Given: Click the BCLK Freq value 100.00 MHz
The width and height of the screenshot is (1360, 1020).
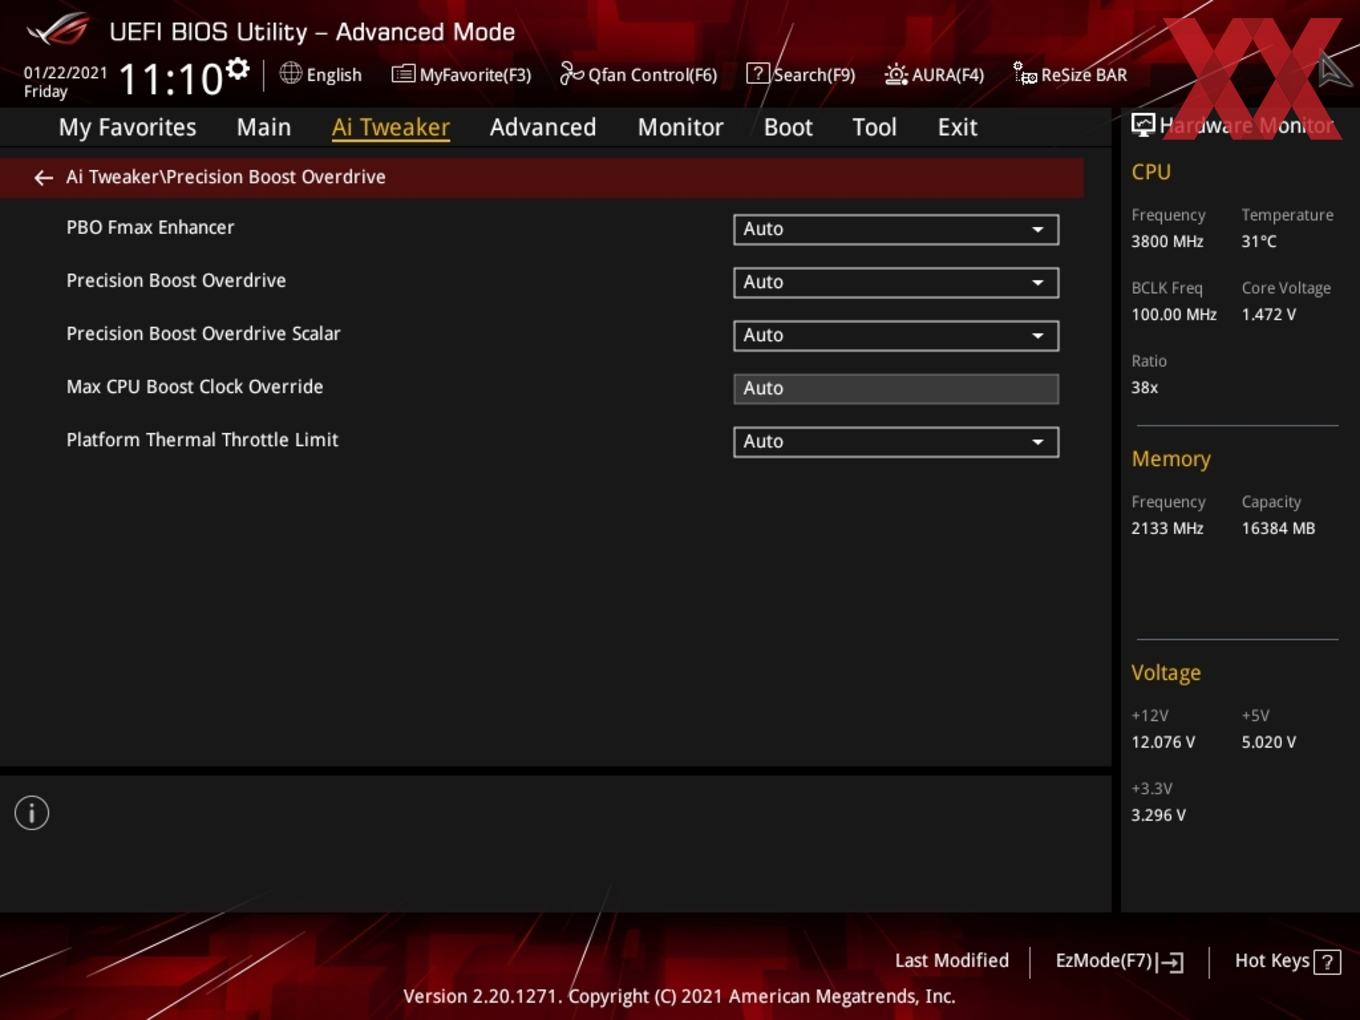Looking at the screenshot, I should point(1174,314).
